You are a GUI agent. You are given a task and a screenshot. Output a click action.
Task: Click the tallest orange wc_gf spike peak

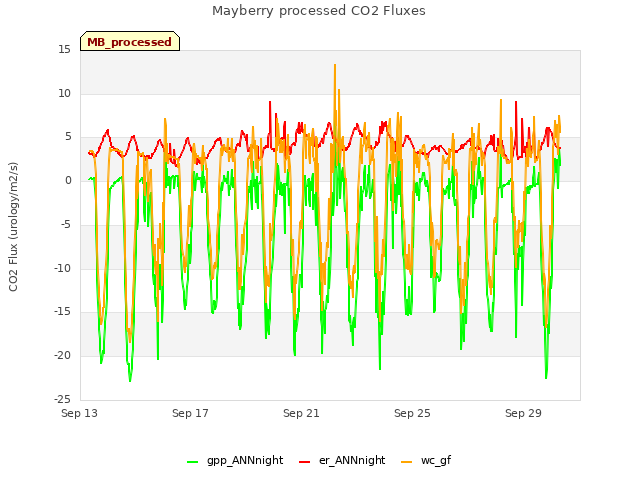coord(335,64)
